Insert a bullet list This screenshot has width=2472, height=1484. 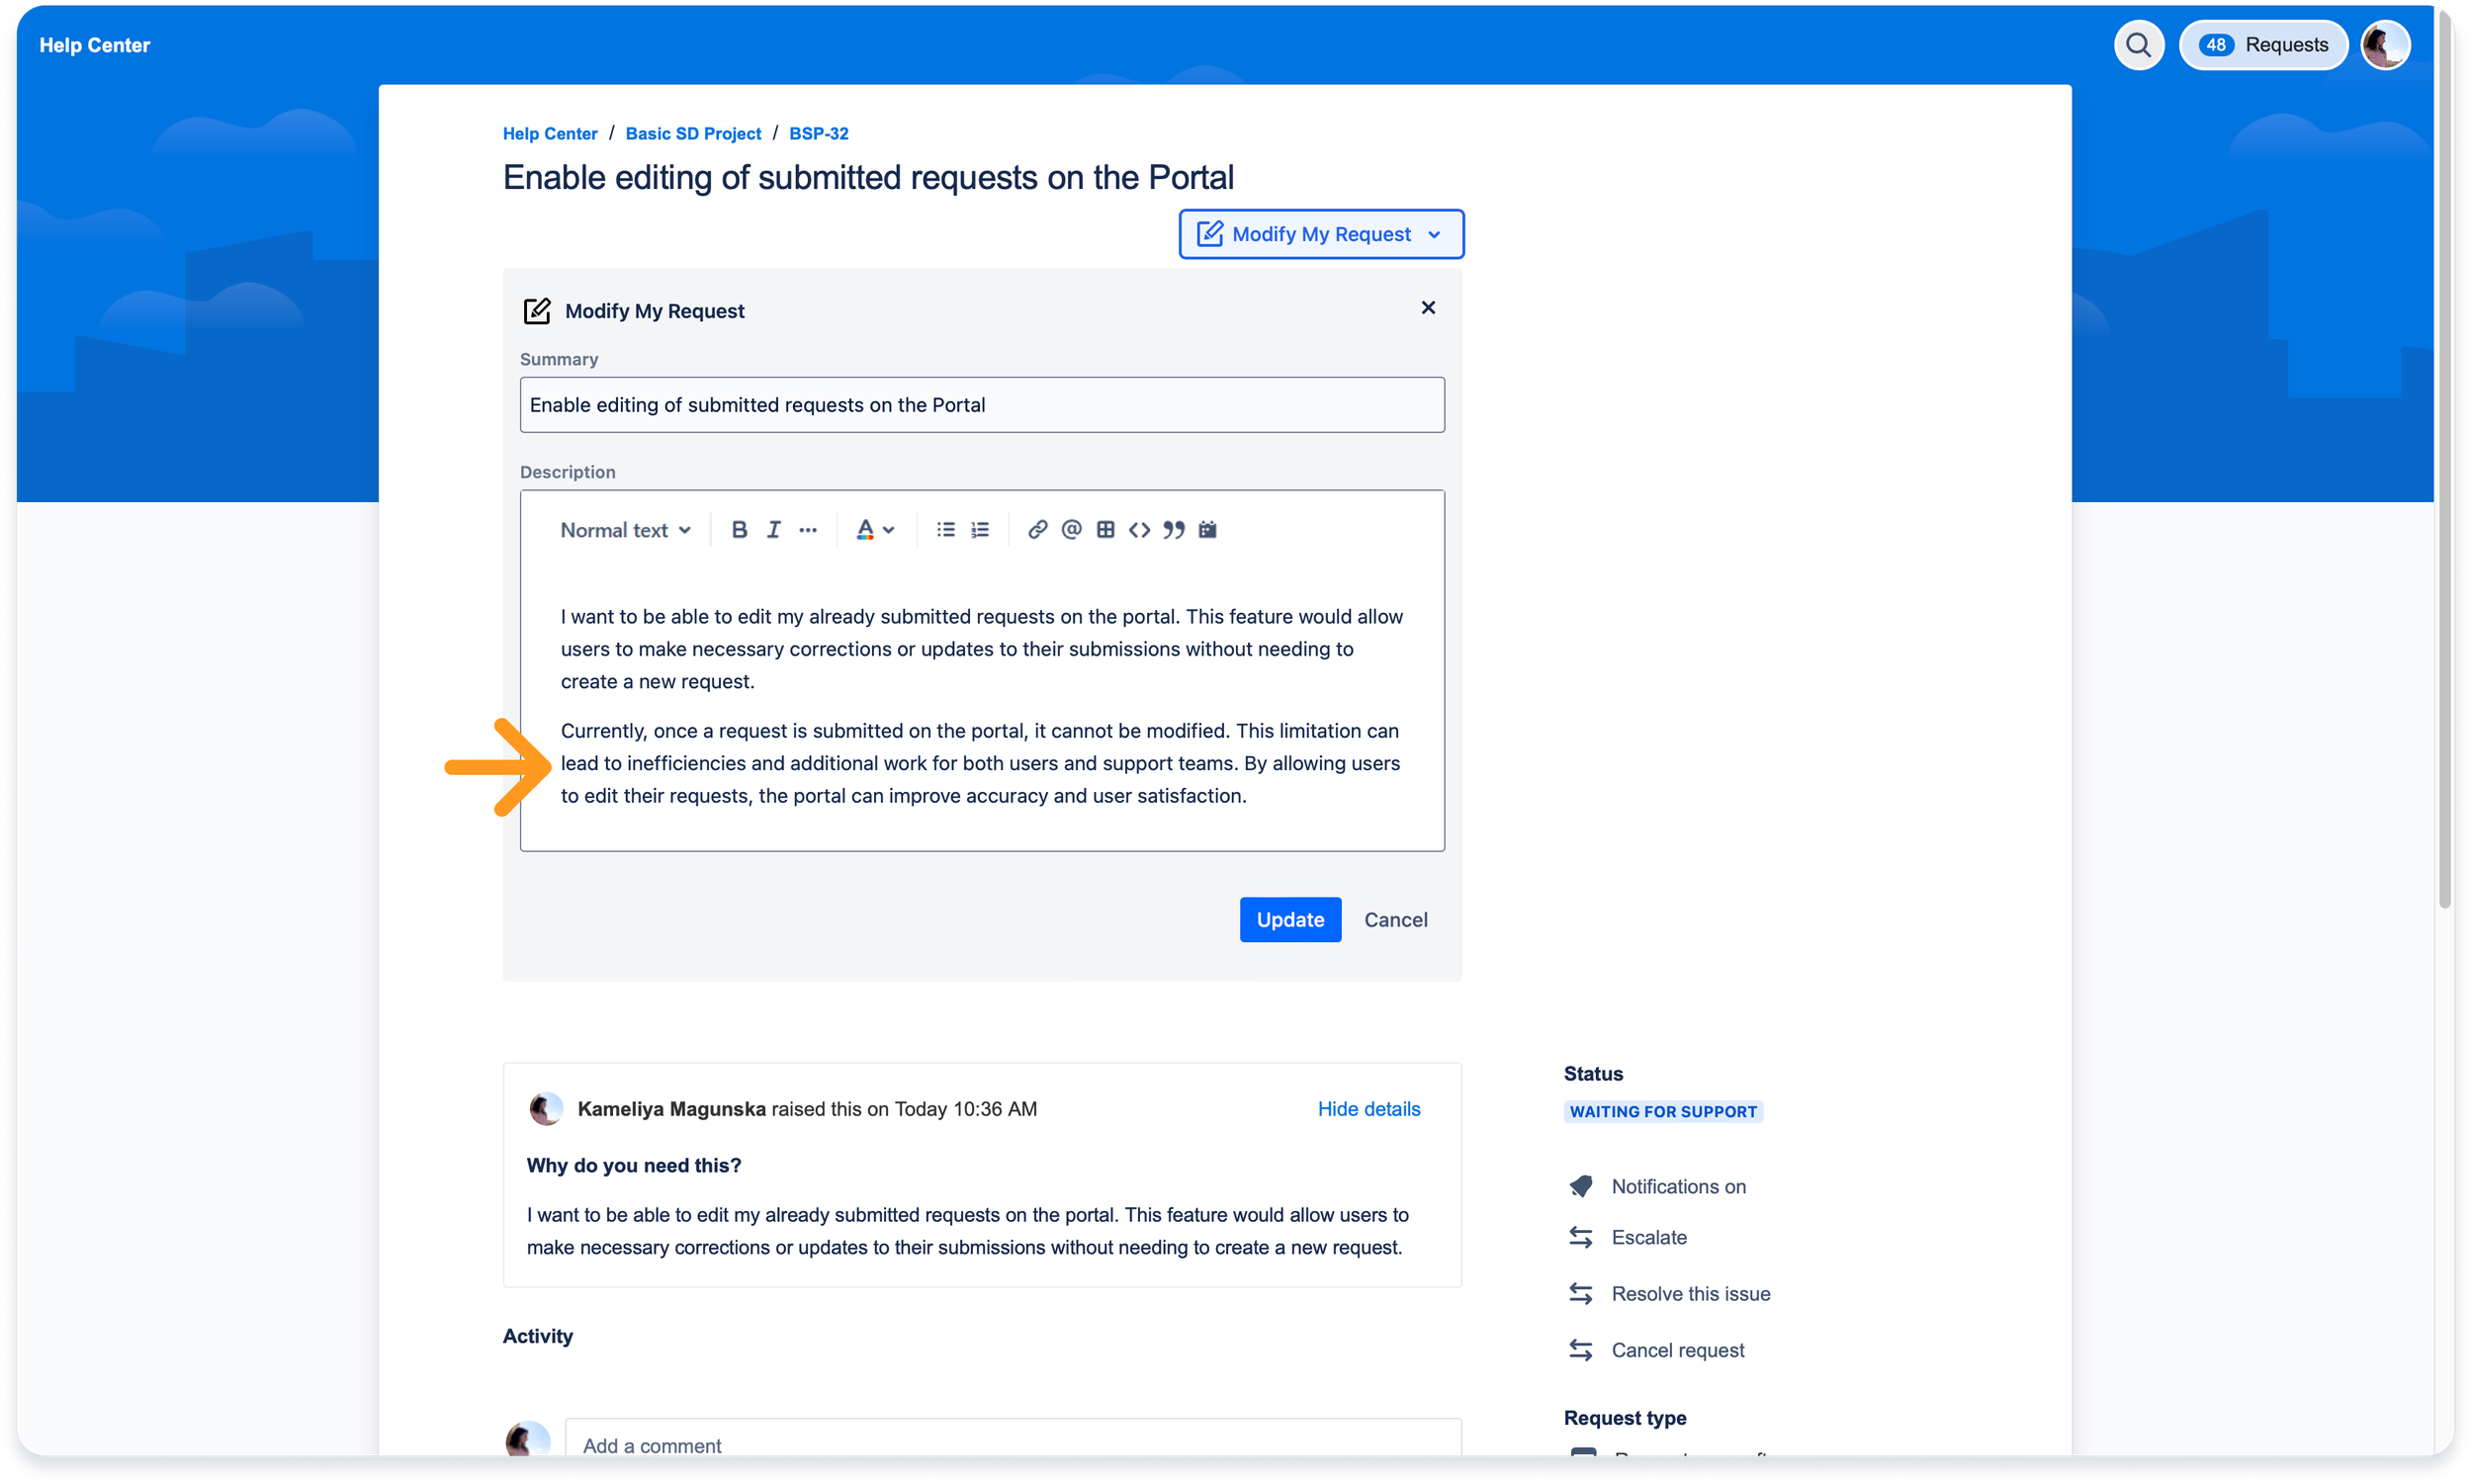tap(945, 530)
